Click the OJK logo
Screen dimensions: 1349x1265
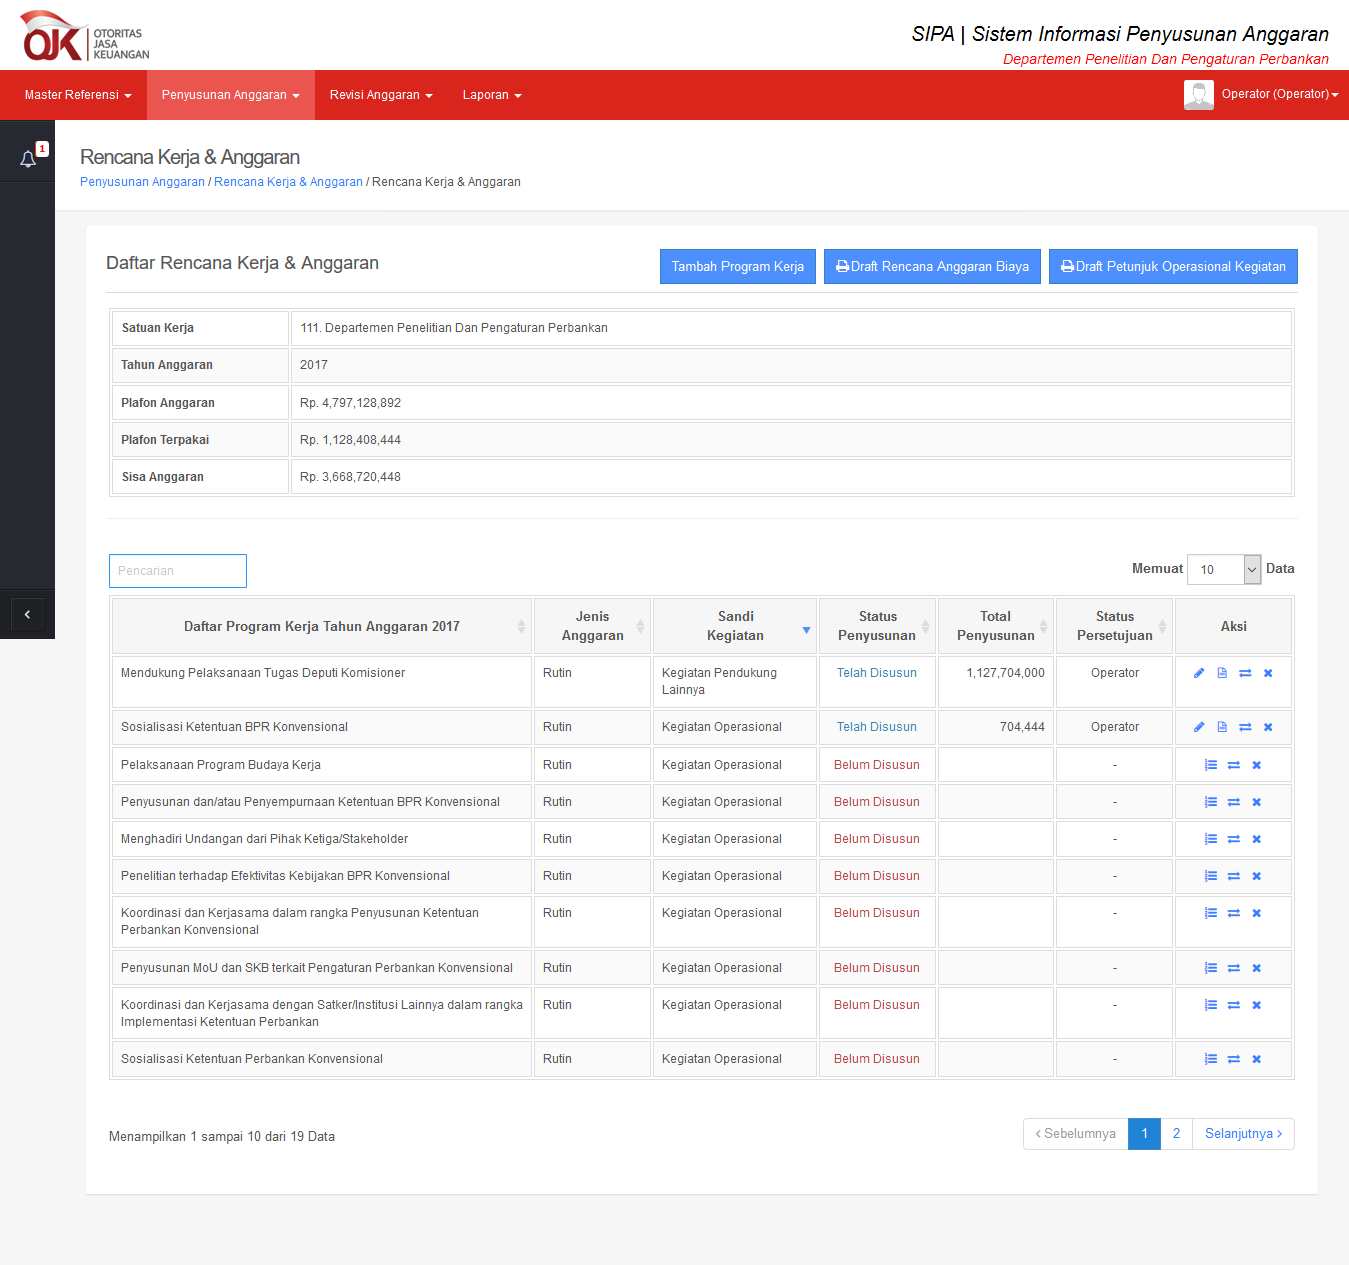(x=85, y=36)
